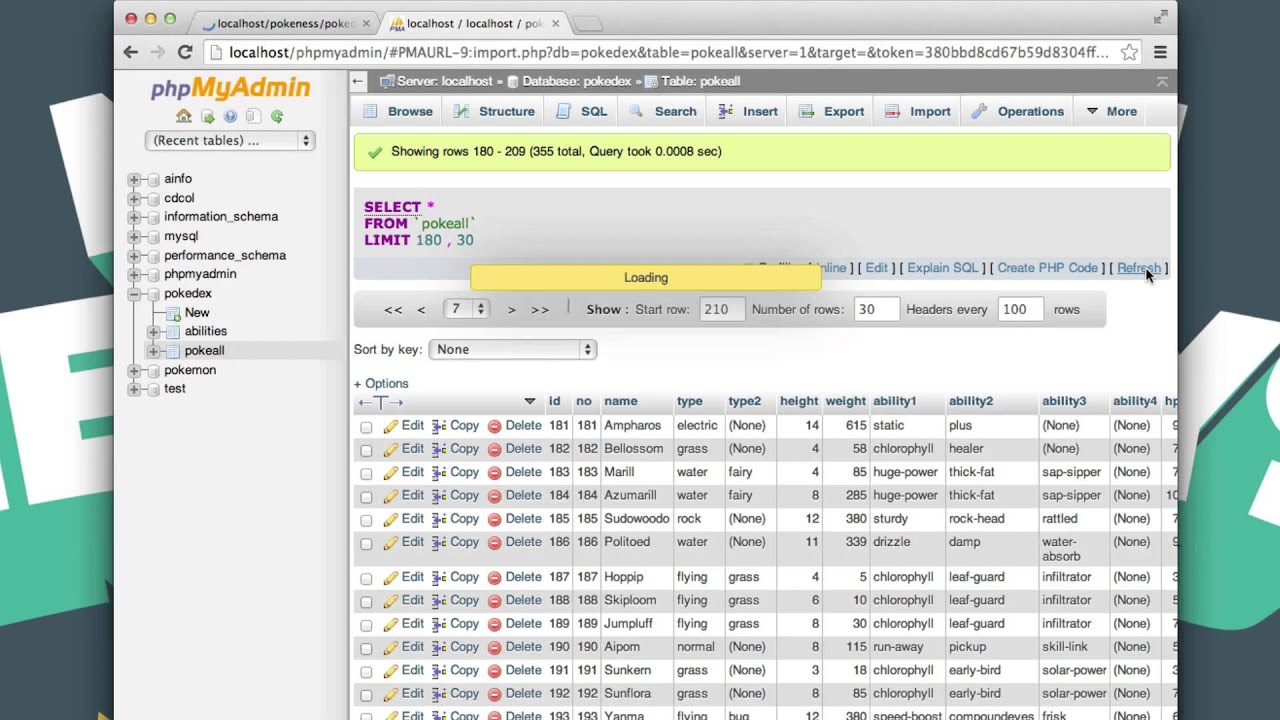This screenshot has height=720, width=1280.
Task: Open the Recent tables dropdown
Action: point(231,141)
